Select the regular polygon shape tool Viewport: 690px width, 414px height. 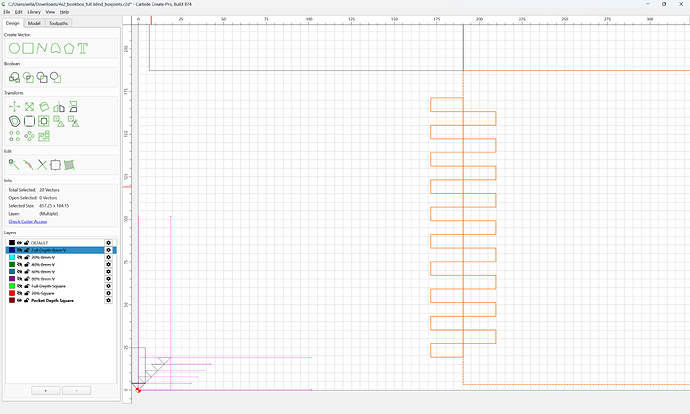point(69,48)
